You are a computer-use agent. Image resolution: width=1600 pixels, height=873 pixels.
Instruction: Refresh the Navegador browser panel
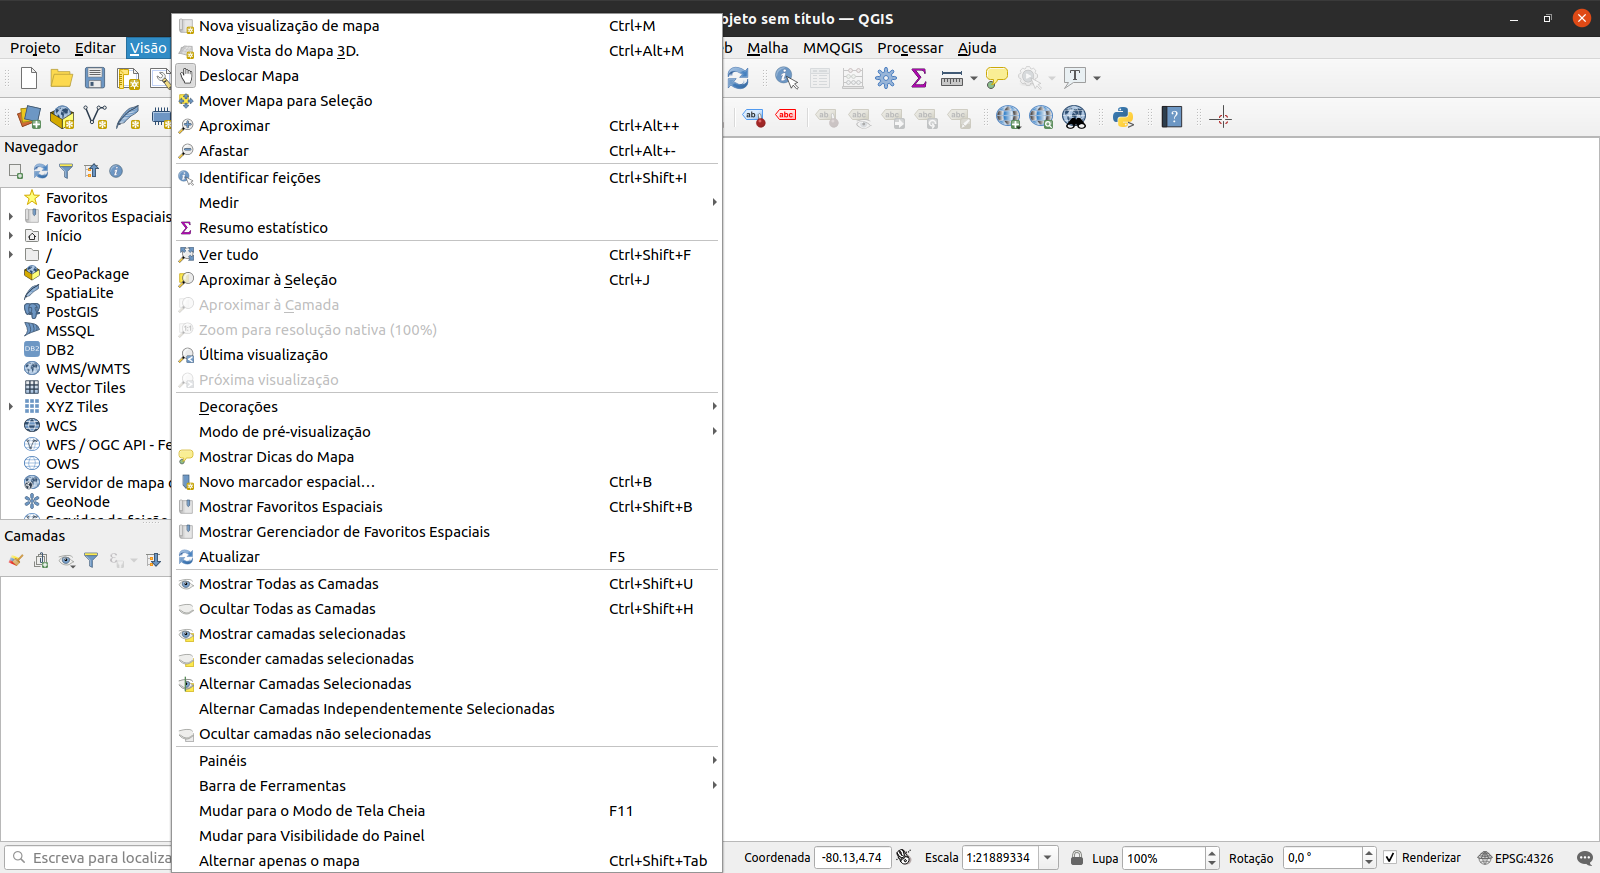point(41,171)
